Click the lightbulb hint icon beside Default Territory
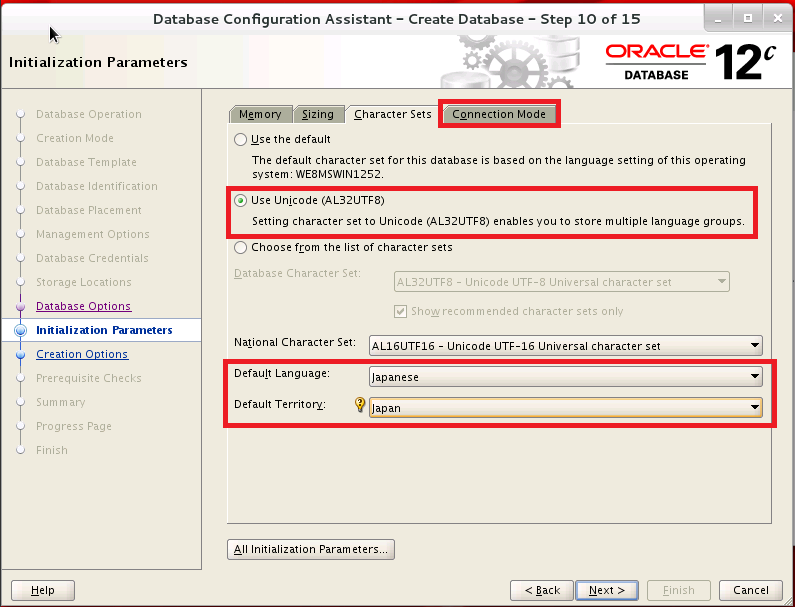Viewport: 796px width, 608px height. click(360, 405)
